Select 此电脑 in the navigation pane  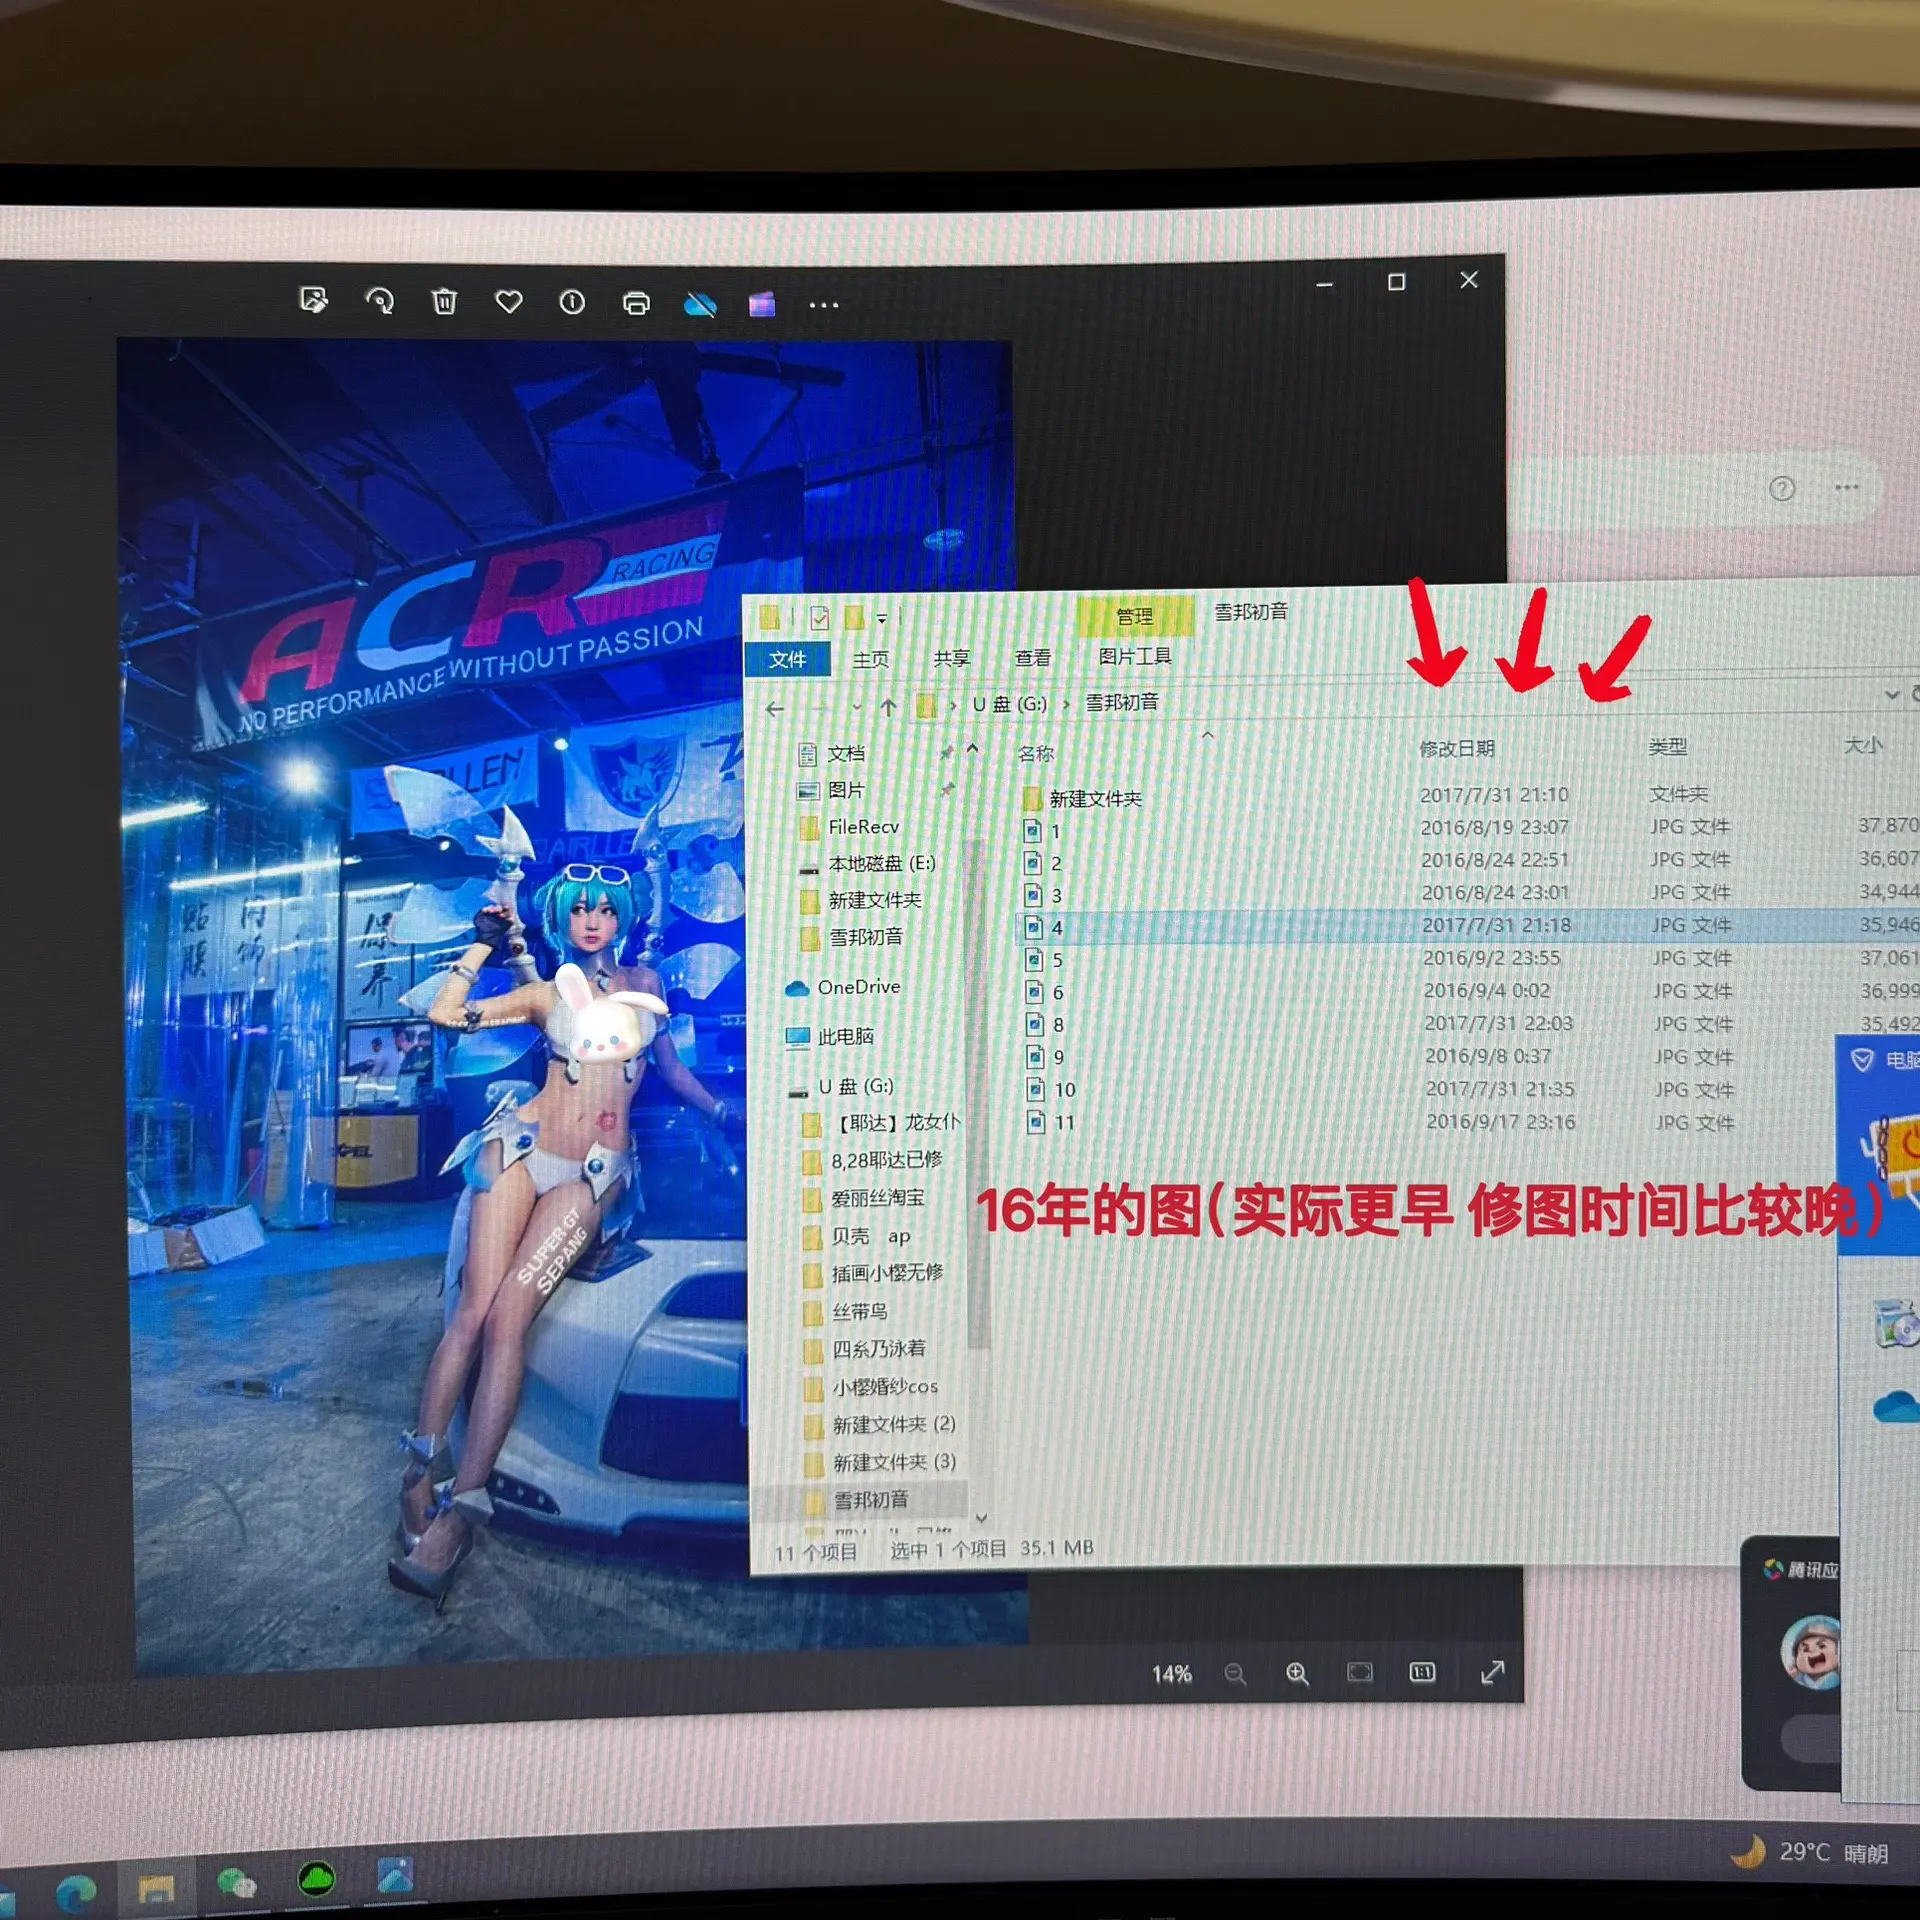[845, 1037]
